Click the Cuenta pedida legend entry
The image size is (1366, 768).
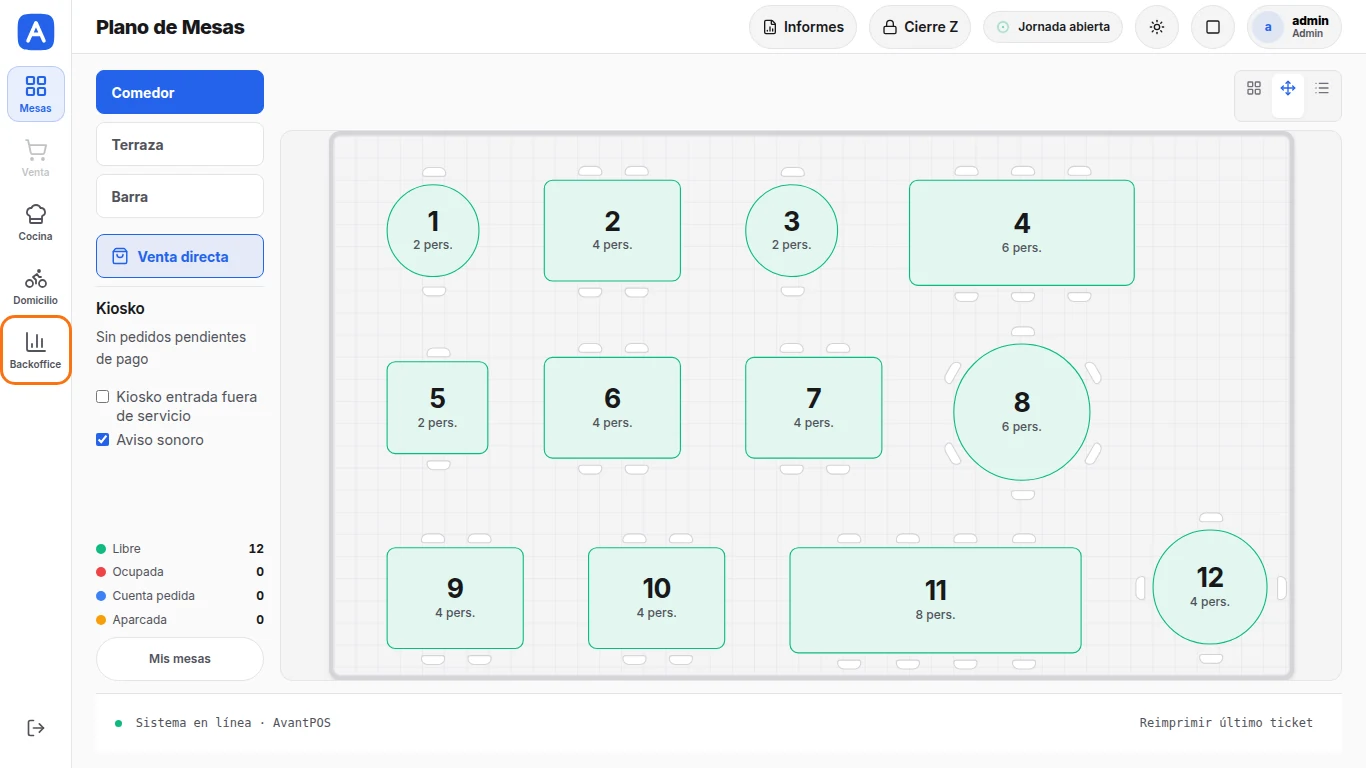coord(180,596)
